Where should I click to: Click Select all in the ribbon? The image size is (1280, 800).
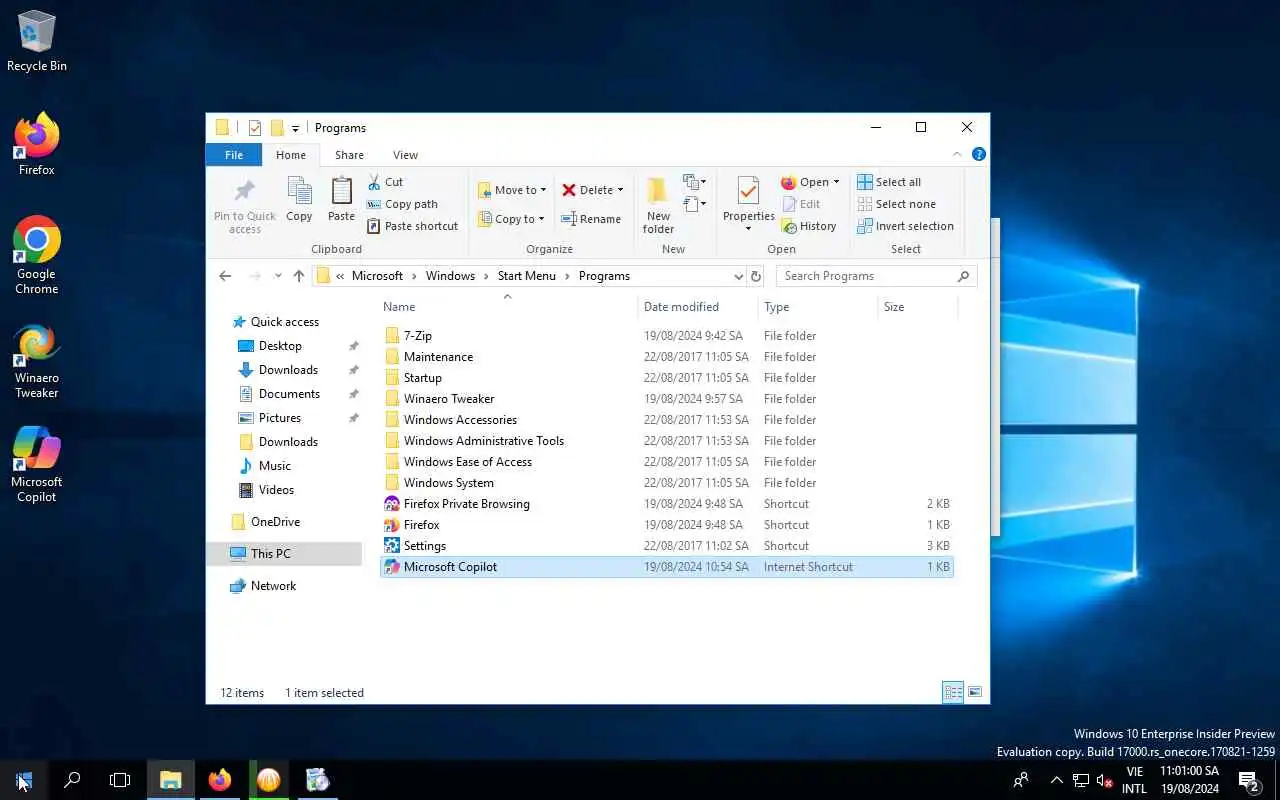click(x=889, y=182)
